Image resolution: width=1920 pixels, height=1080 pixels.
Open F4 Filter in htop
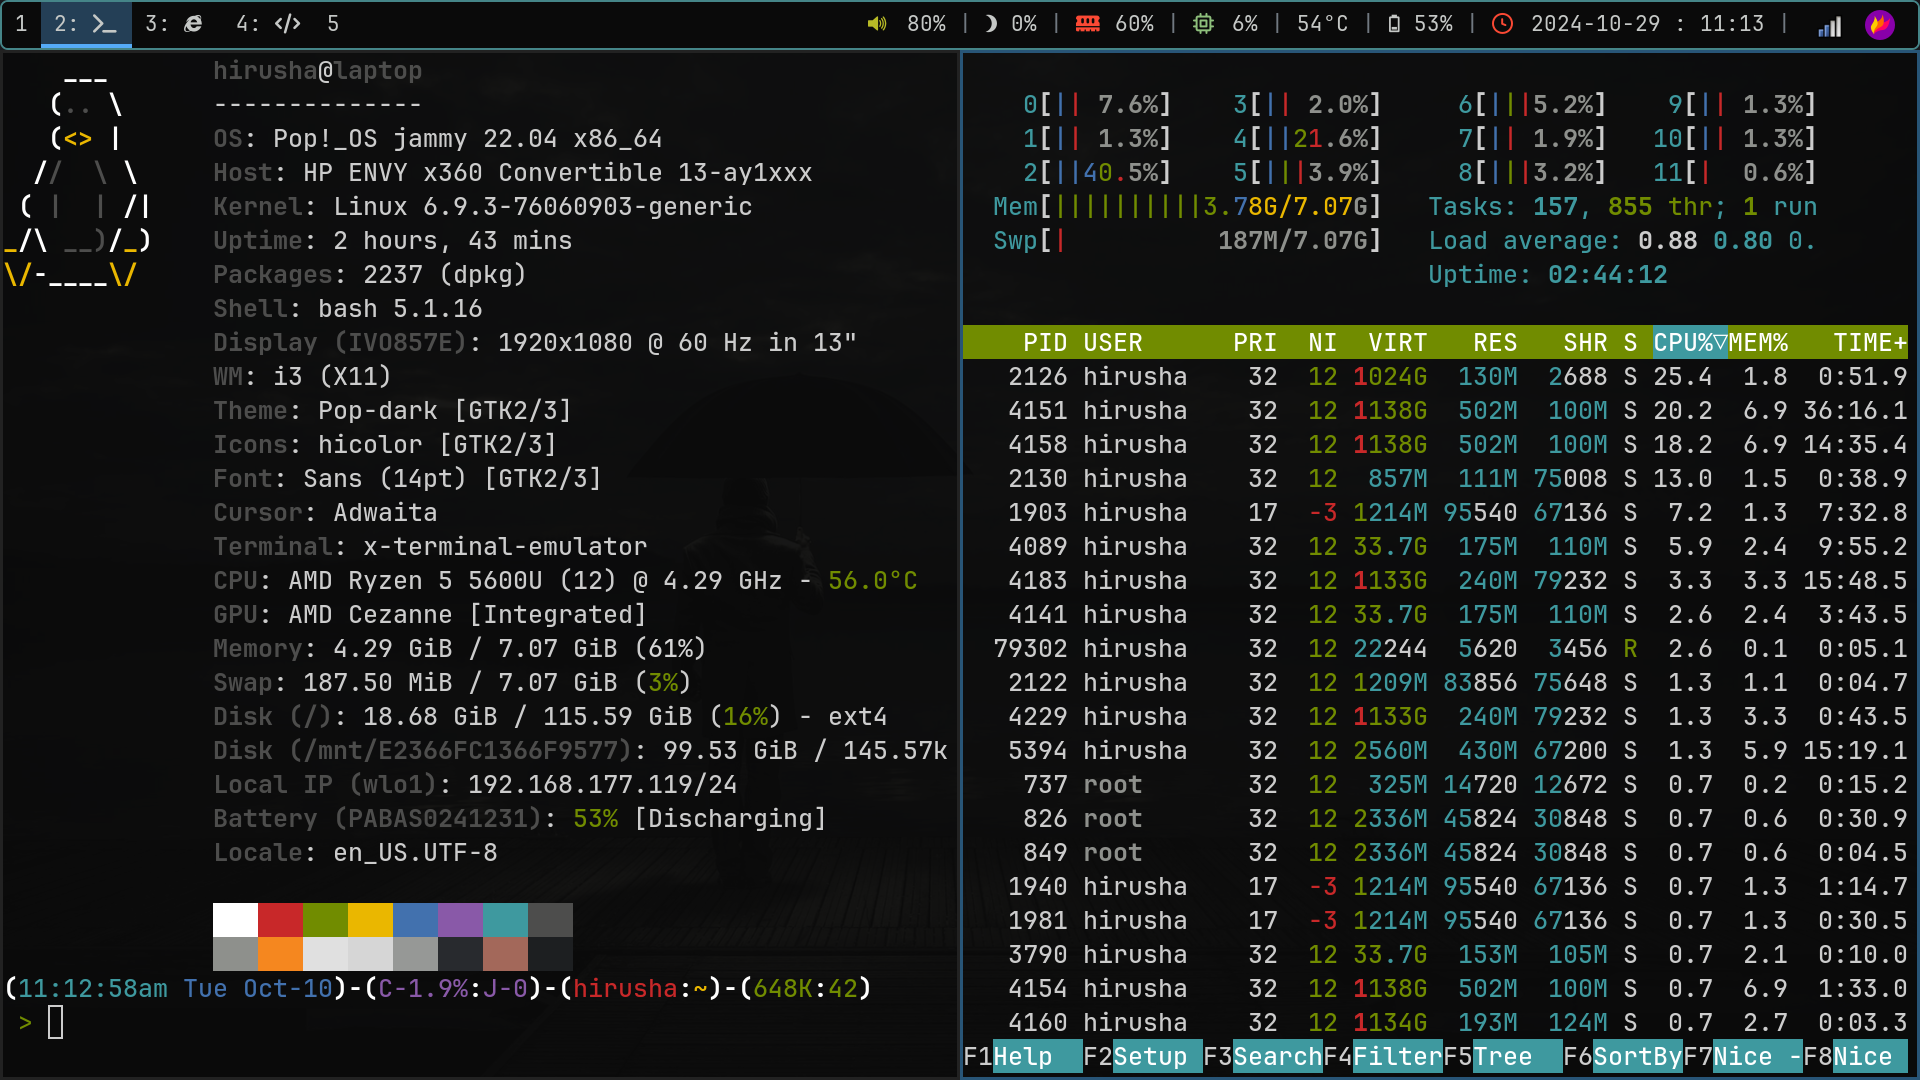tap(1382, 1057)
